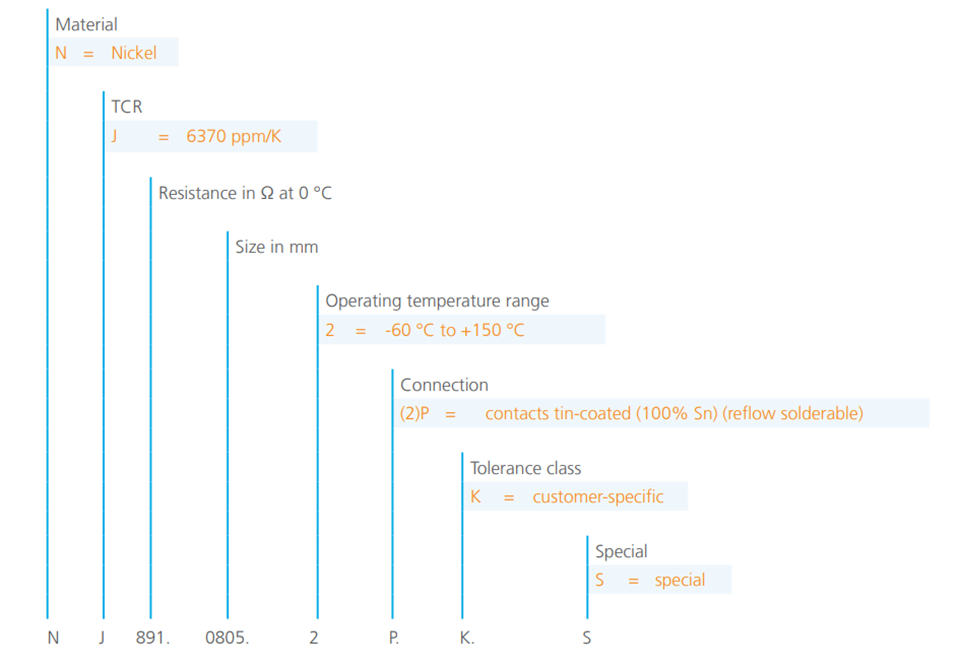Image resolution: width=960 pixels, height=669 pixels.
Task: Click the code letter J at bottom
Action: click(x=102, y=638)
